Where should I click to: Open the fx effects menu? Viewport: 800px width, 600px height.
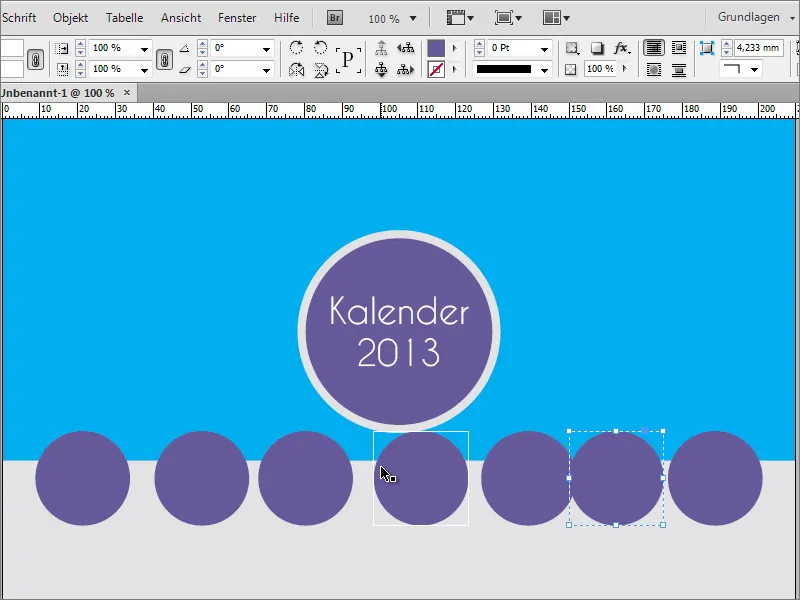[x=621, y=48]
